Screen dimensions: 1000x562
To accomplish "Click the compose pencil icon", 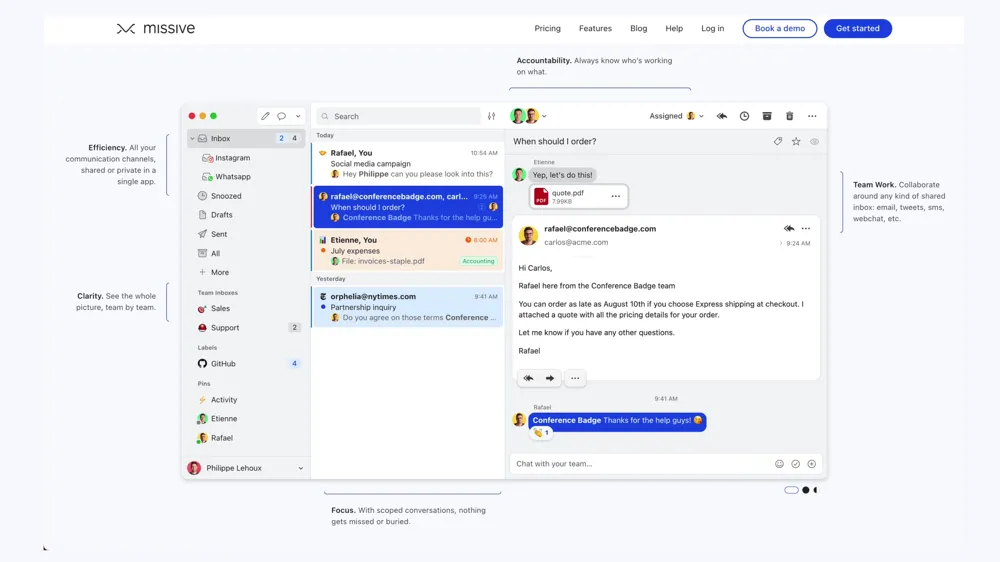I will [x=265, y=116].
